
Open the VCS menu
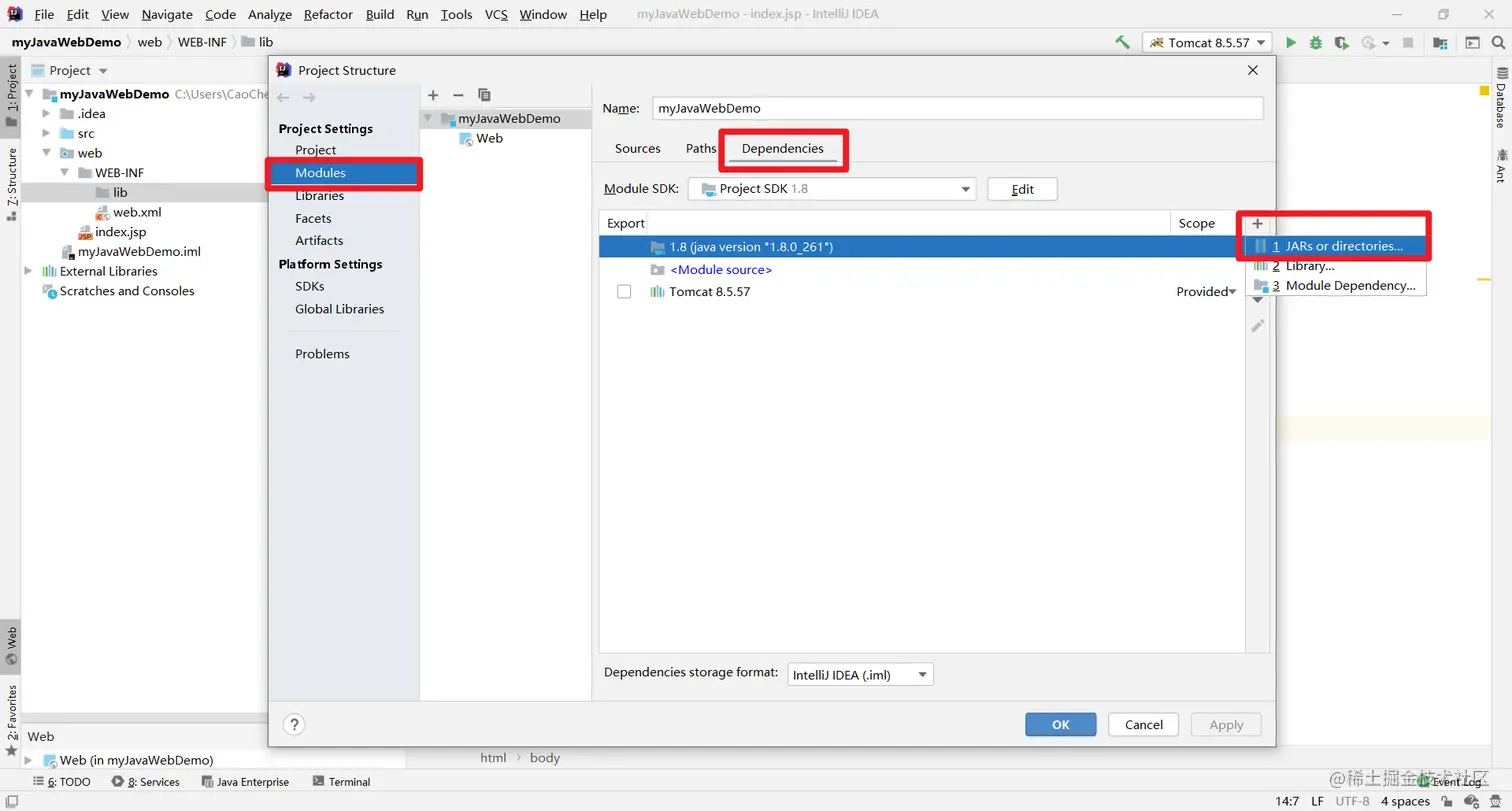click(496, 15)
